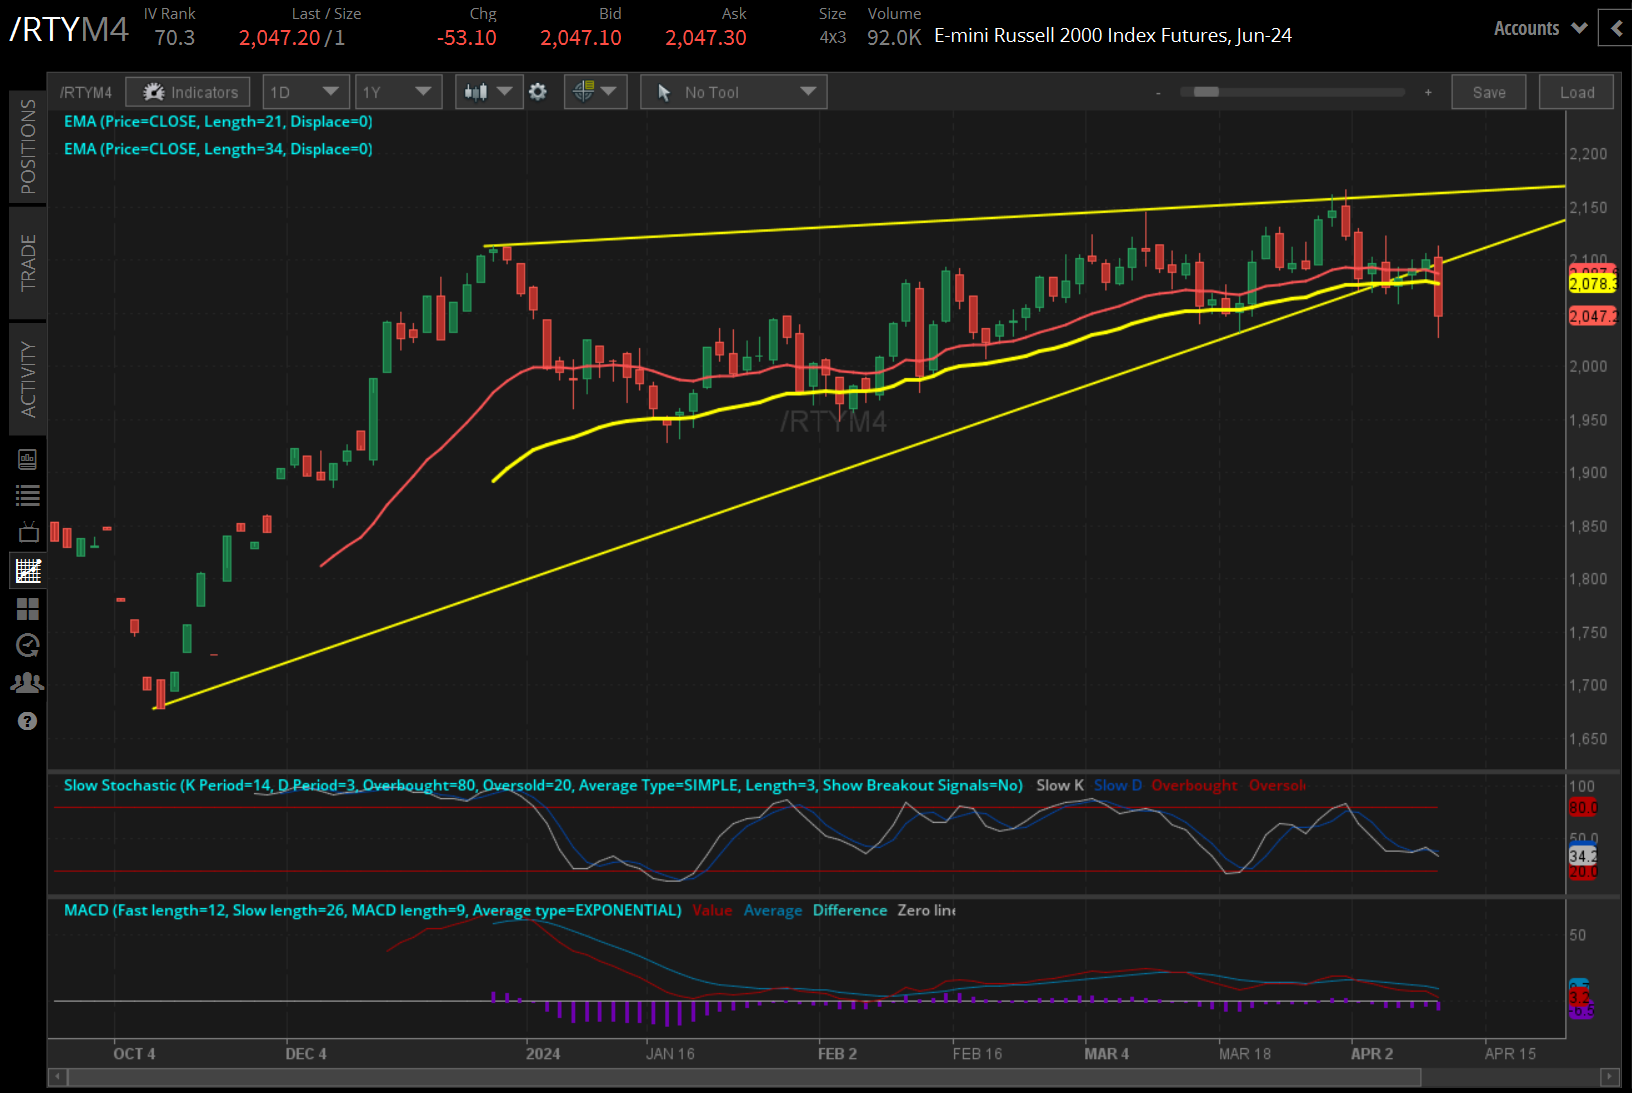This screenshot has width=1632, height=1093.
Task: Click the Save chart button
Action: tap(1488, 92)
